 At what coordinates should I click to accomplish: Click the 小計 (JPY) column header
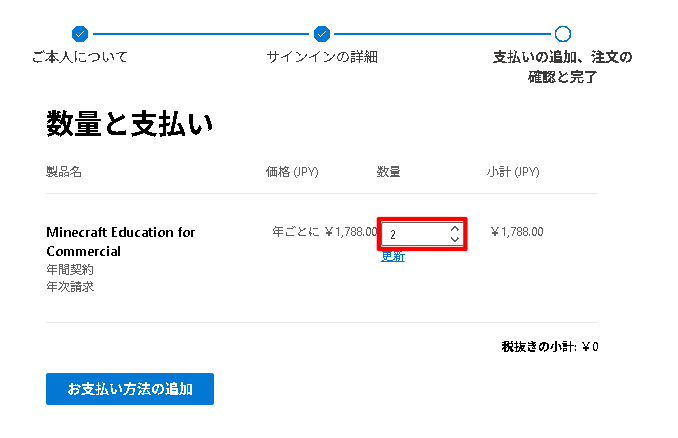(x=513, y=172)
